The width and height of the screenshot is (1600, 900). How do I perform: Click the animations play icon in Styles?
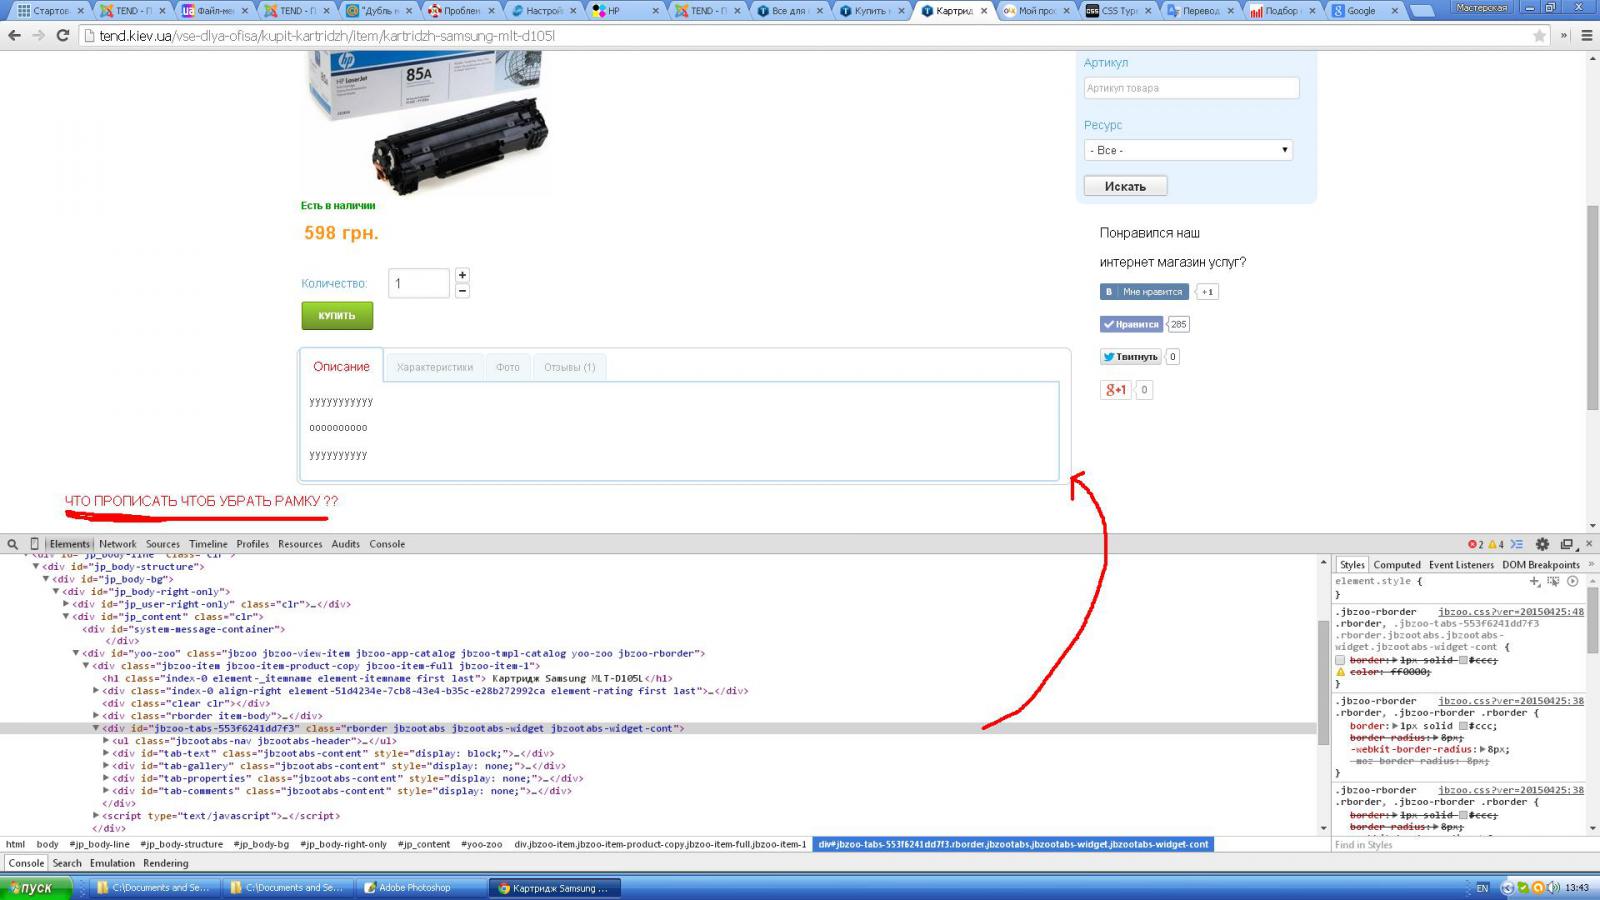pyautogui.click(x=1572, y=581)
